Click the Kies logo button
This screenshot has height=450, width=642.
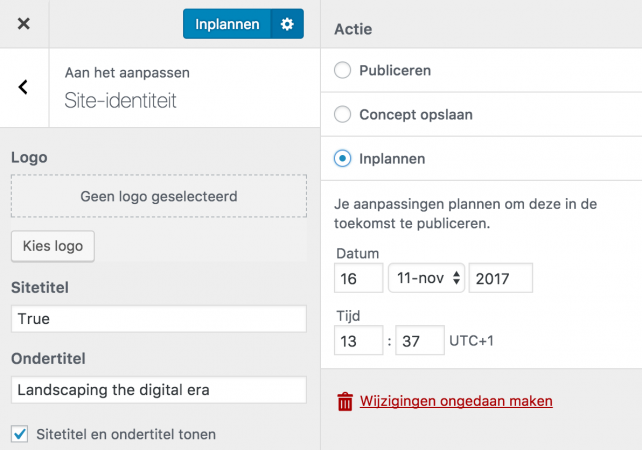[x=53, y=246]
